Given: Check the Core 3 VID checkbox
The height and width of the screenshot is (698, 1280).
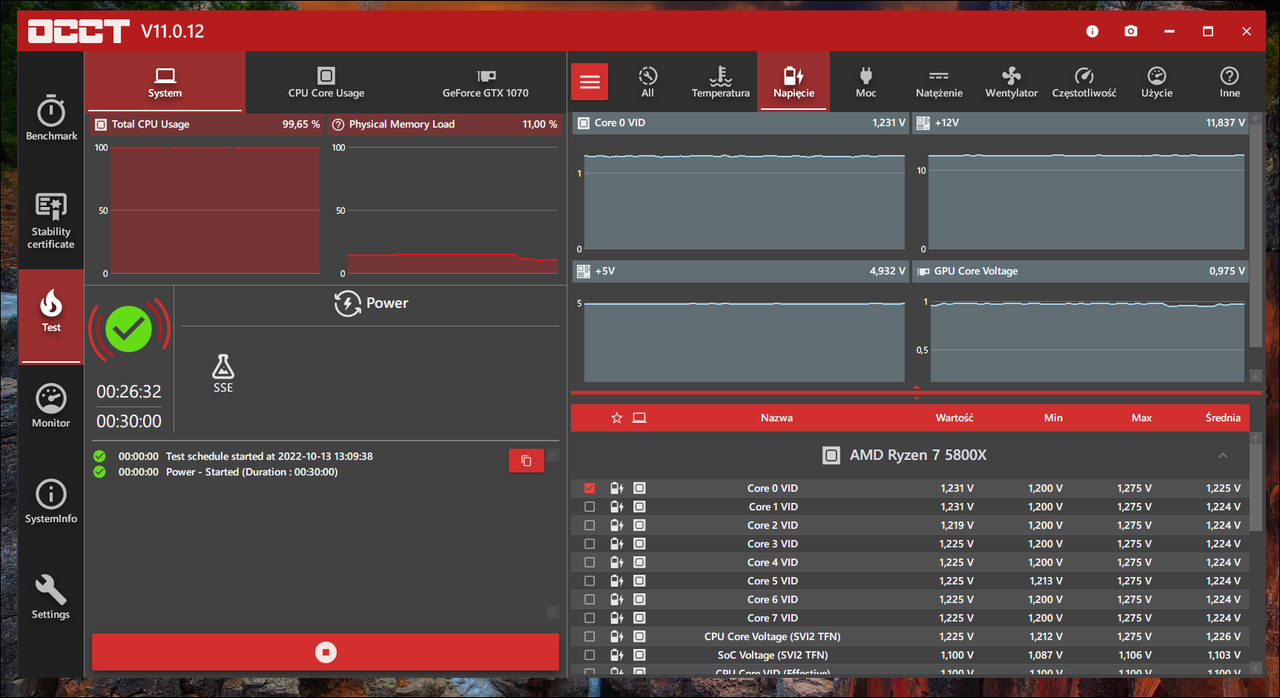Looking at the screenshot, I should click(589, 544).
